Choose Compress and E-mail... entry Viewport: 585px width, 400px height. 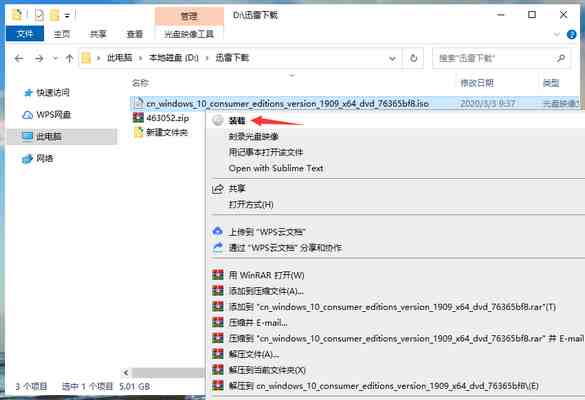click(258, 323)
